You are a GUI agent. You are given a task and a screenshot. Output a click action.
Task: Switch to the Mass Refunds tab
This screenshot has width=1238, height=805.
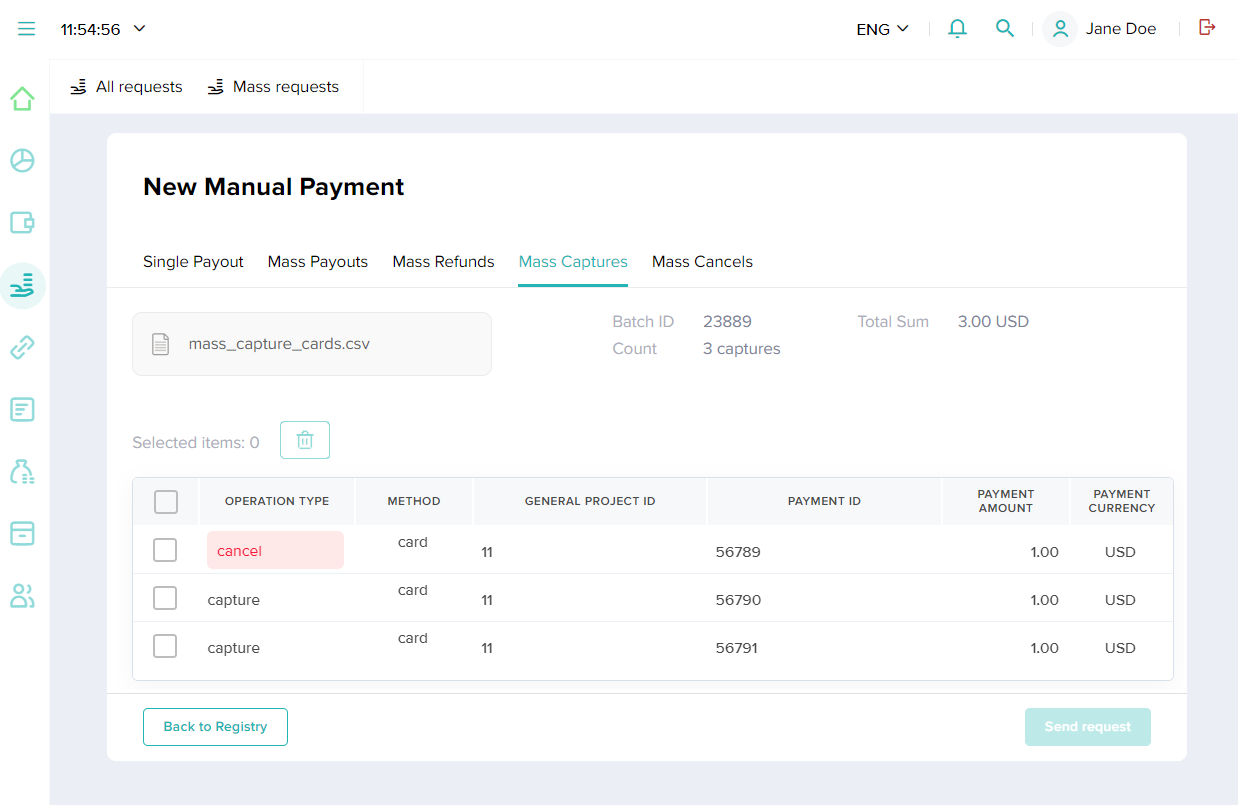click(x=443, y=262)
